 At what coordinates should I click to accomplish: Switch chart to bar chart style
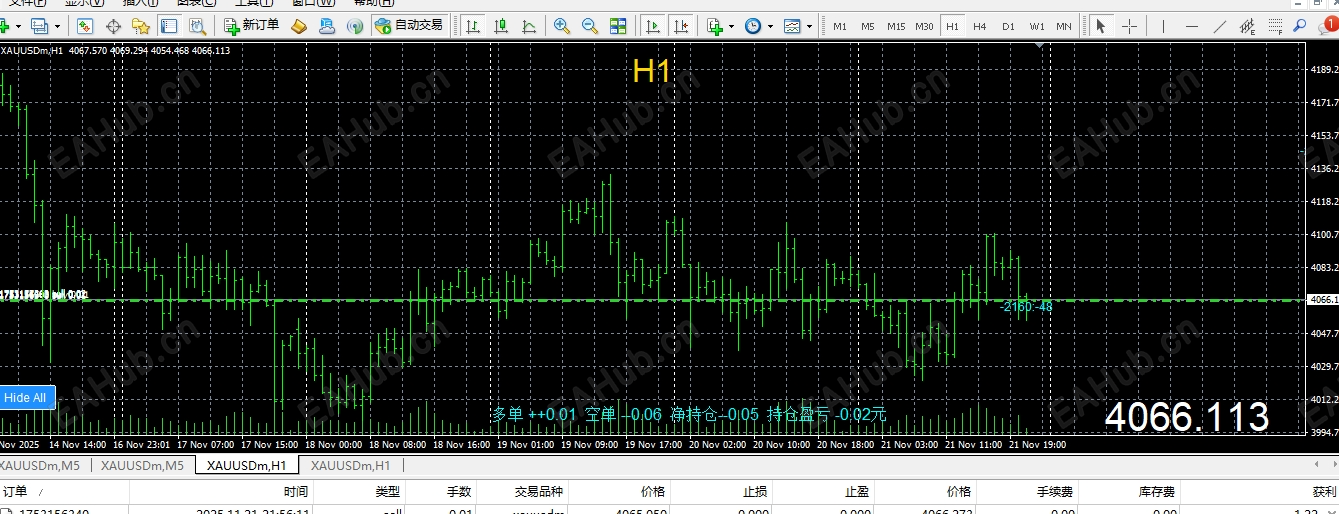click(472, 25)
